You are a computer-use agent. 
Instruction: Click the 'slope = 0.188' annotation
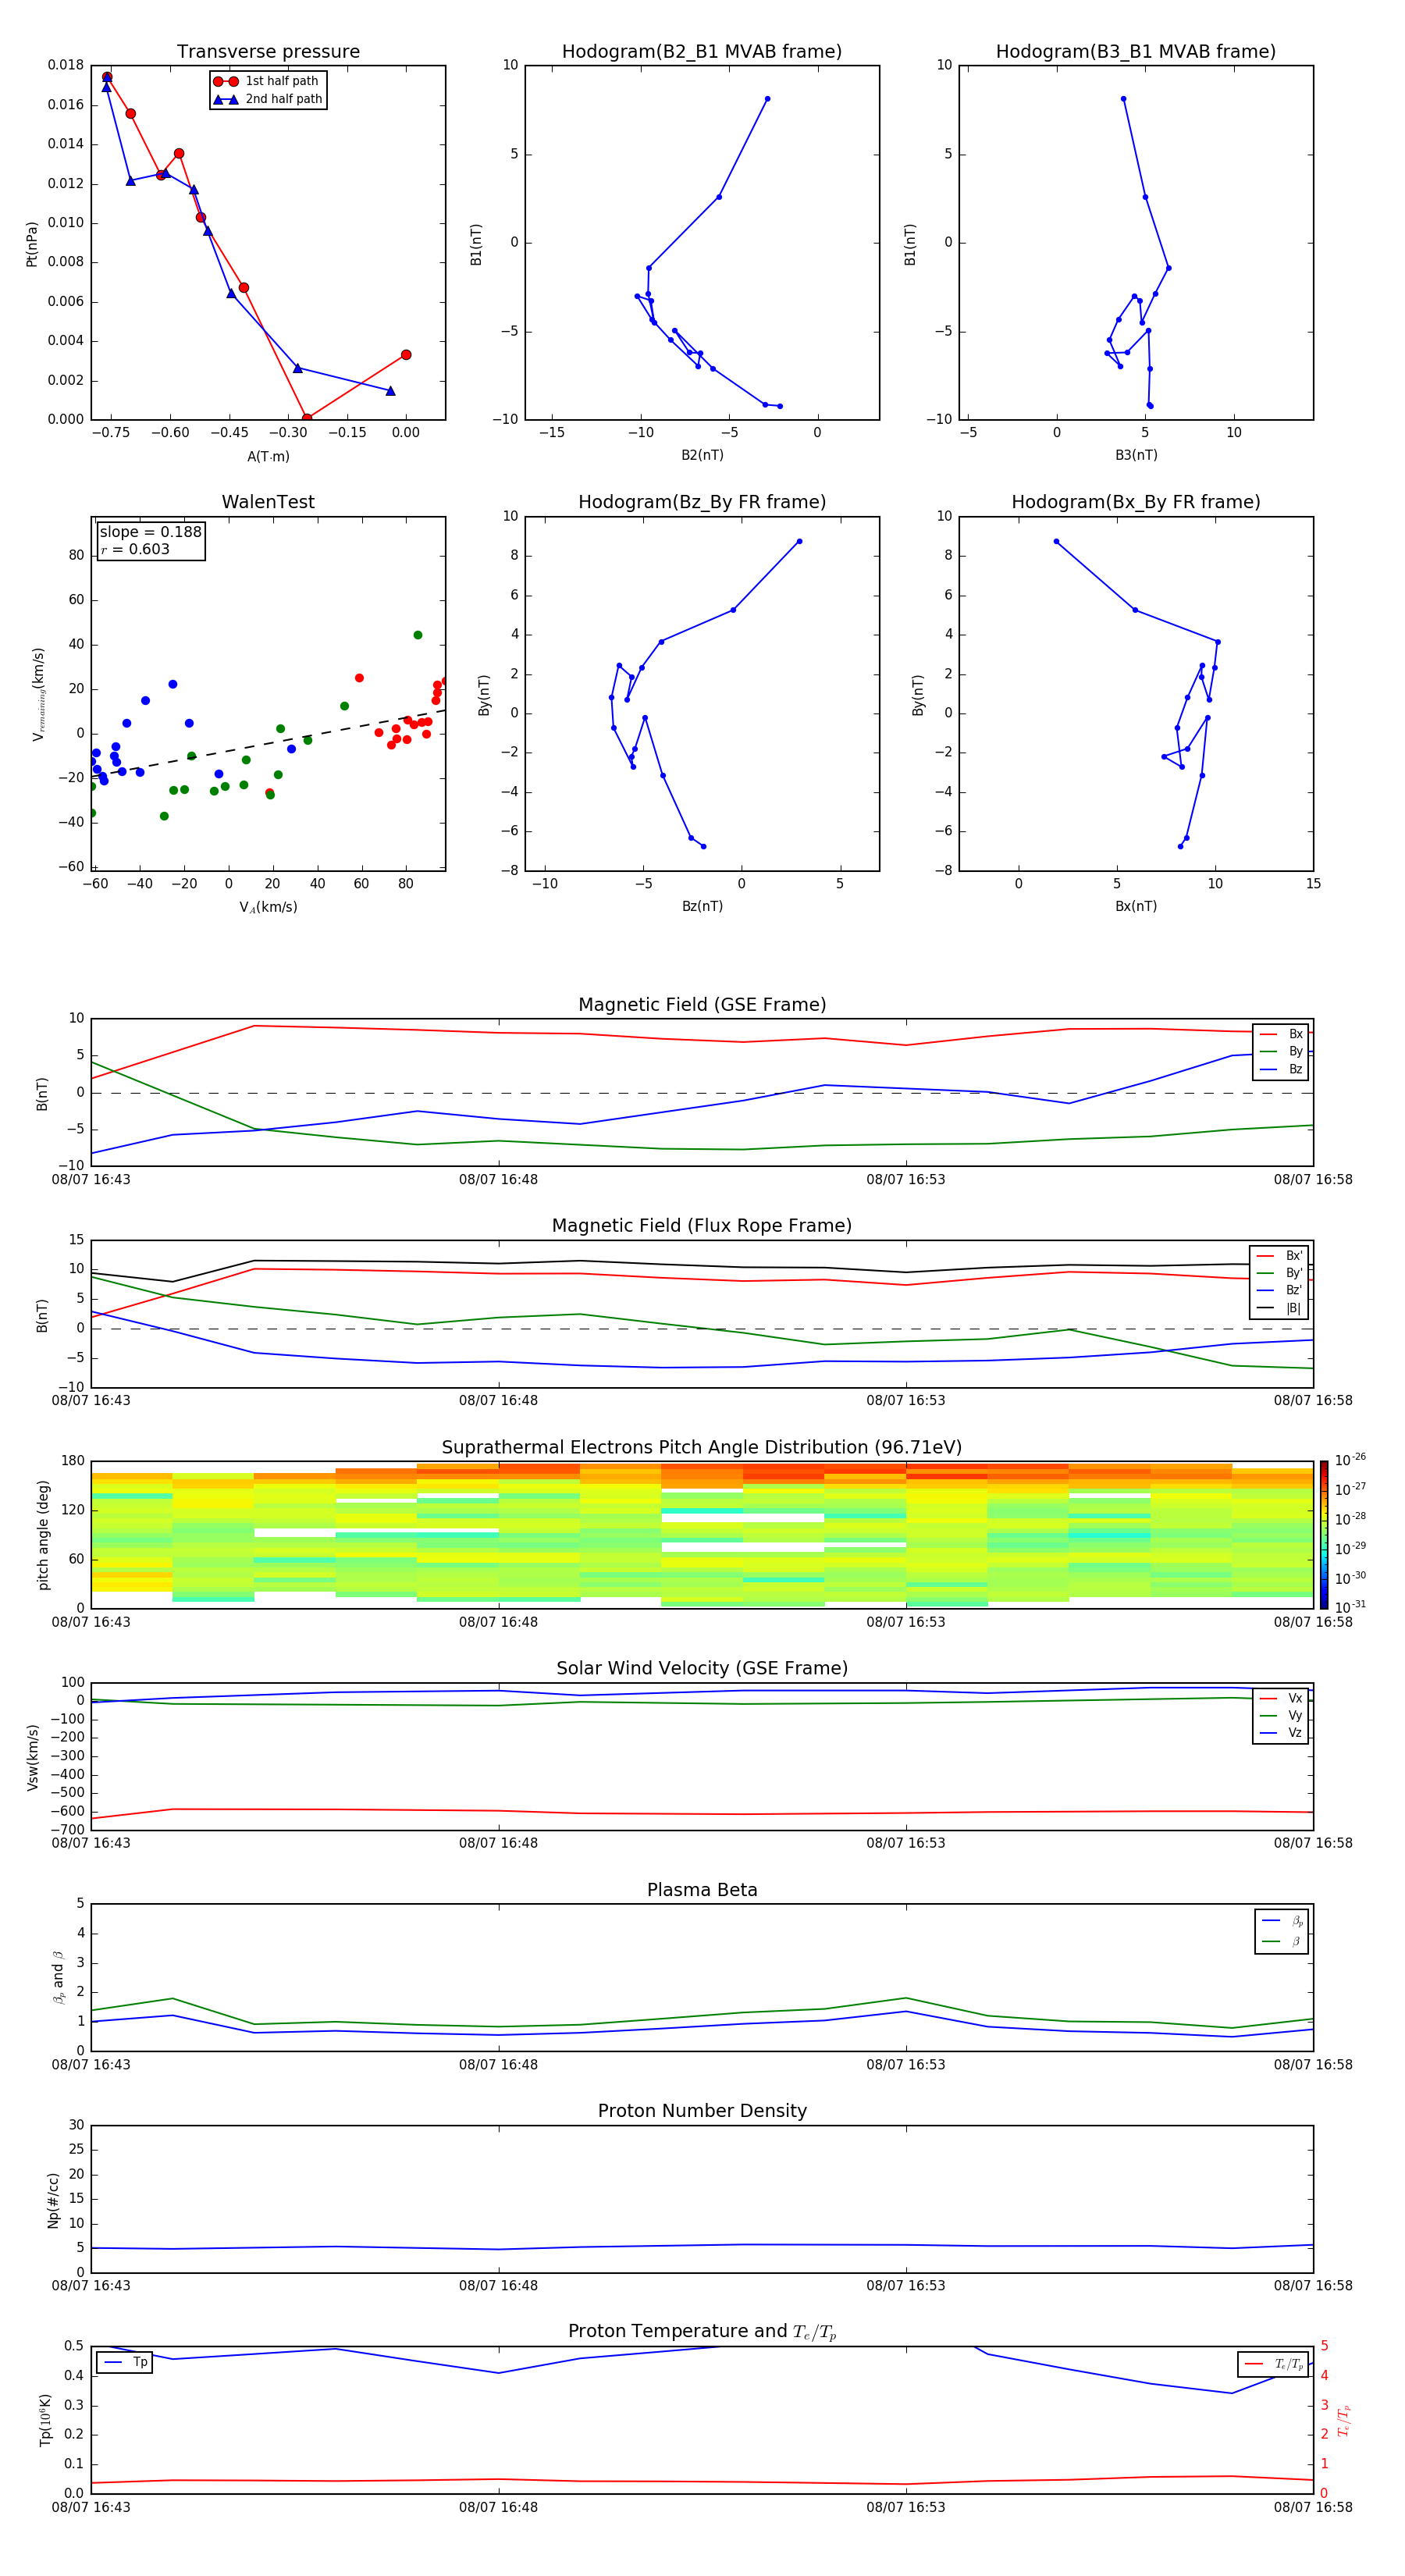[x=150, y=532]
